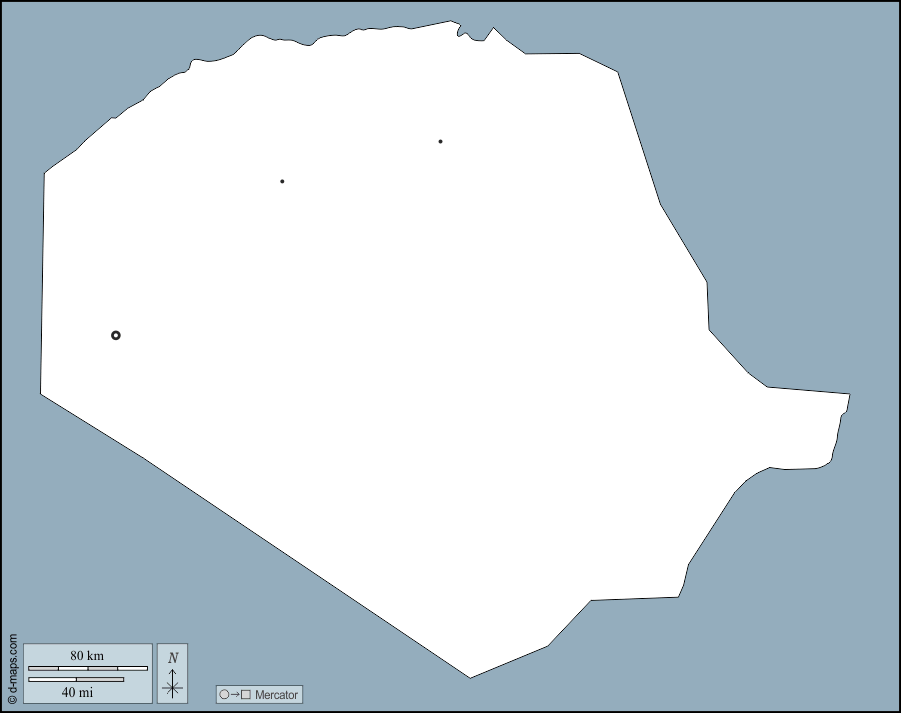This screenshot has width=901, height=713.
Task: Click the miles scale bar
Action: click(76, 680)
